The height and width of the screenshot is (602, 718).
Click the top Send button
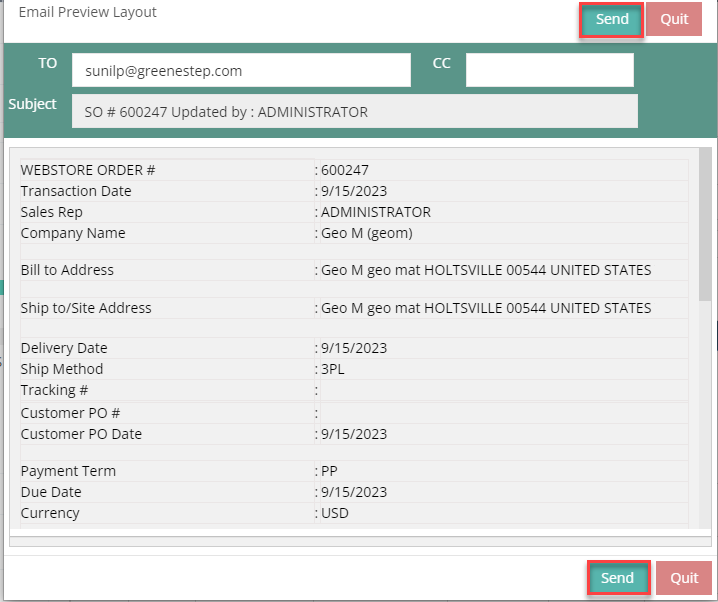pyautogui.click(x=611, y=20)
